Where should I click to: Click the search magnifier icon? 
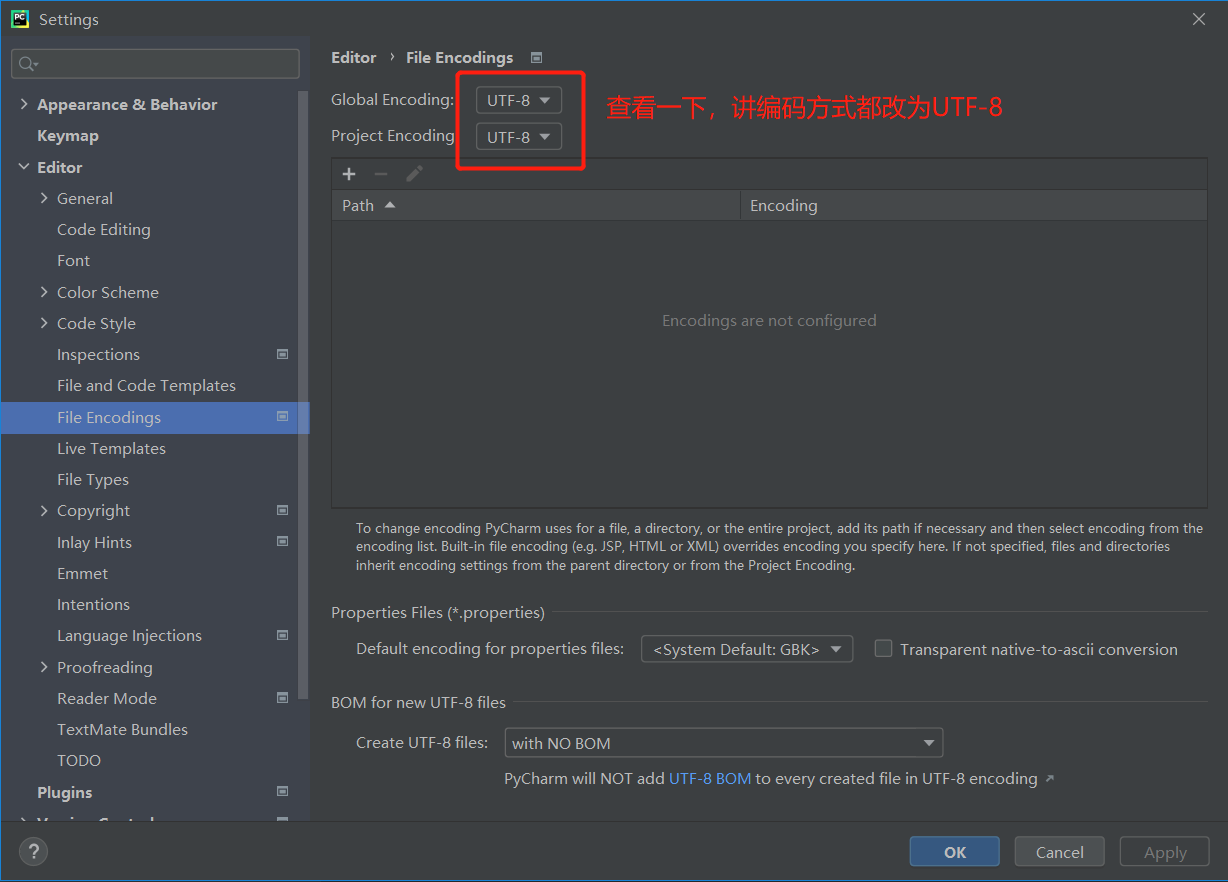[27, 64]
